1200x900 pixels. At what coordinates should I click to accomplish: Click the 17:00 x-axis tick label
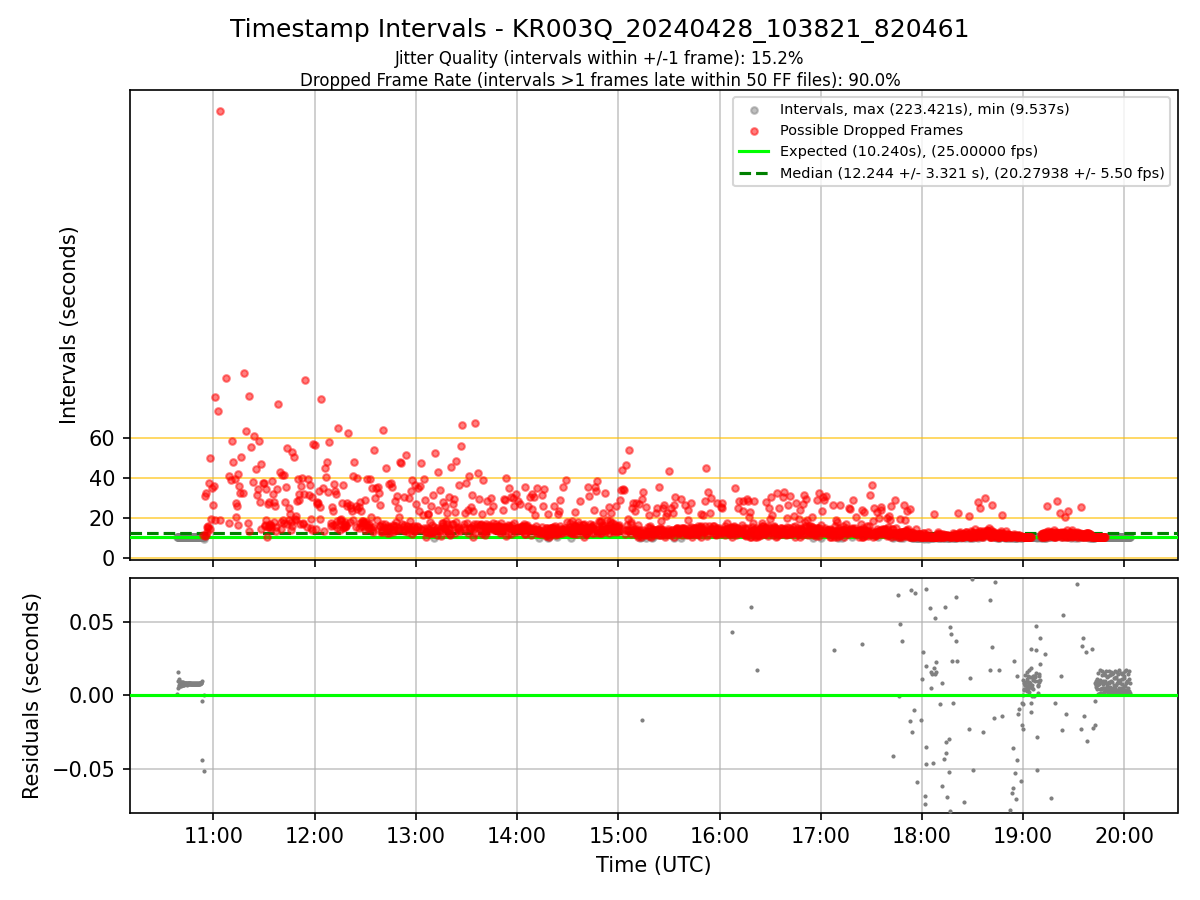tap(820, 834)
